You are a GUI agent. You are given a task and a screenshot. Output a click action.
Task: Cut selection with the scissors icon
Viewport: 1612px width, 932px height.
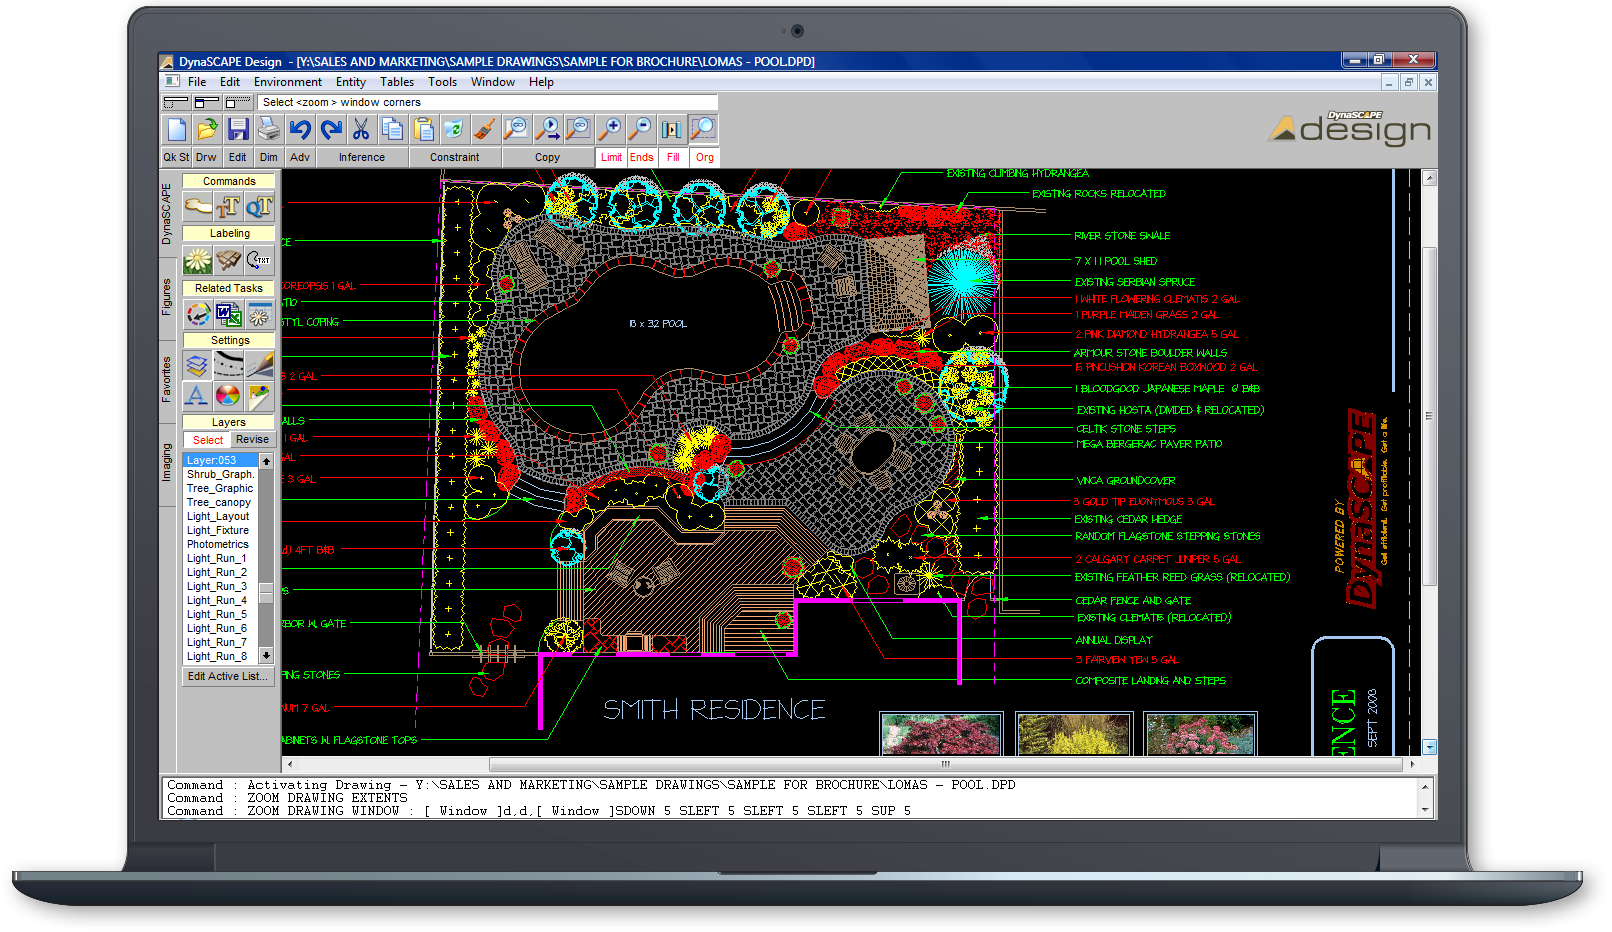click(361, 129)
